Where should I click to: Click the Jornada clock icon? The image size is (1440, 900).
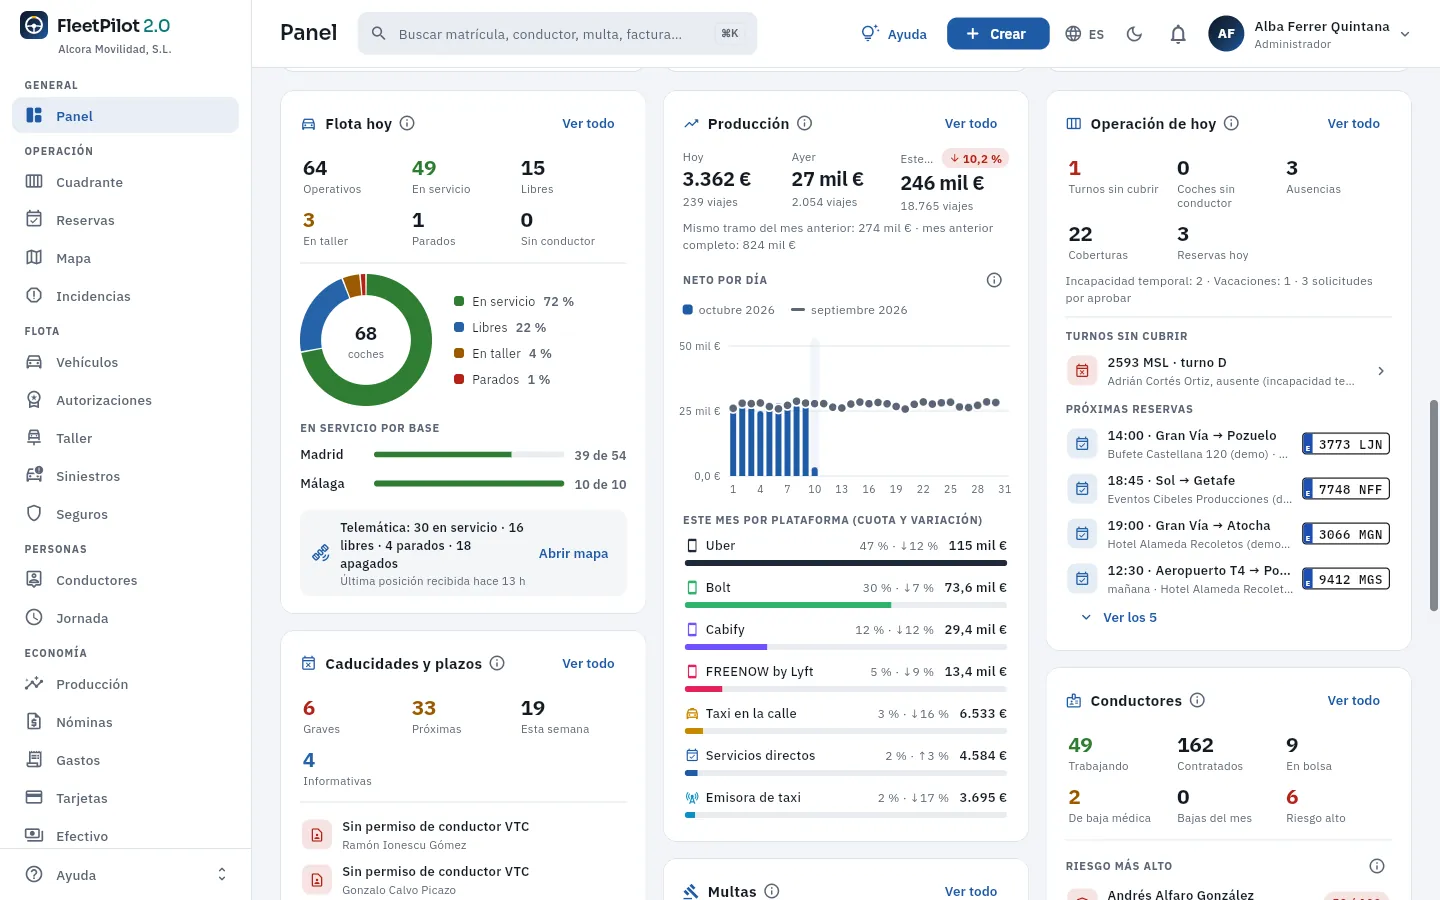tap(34, 617)
